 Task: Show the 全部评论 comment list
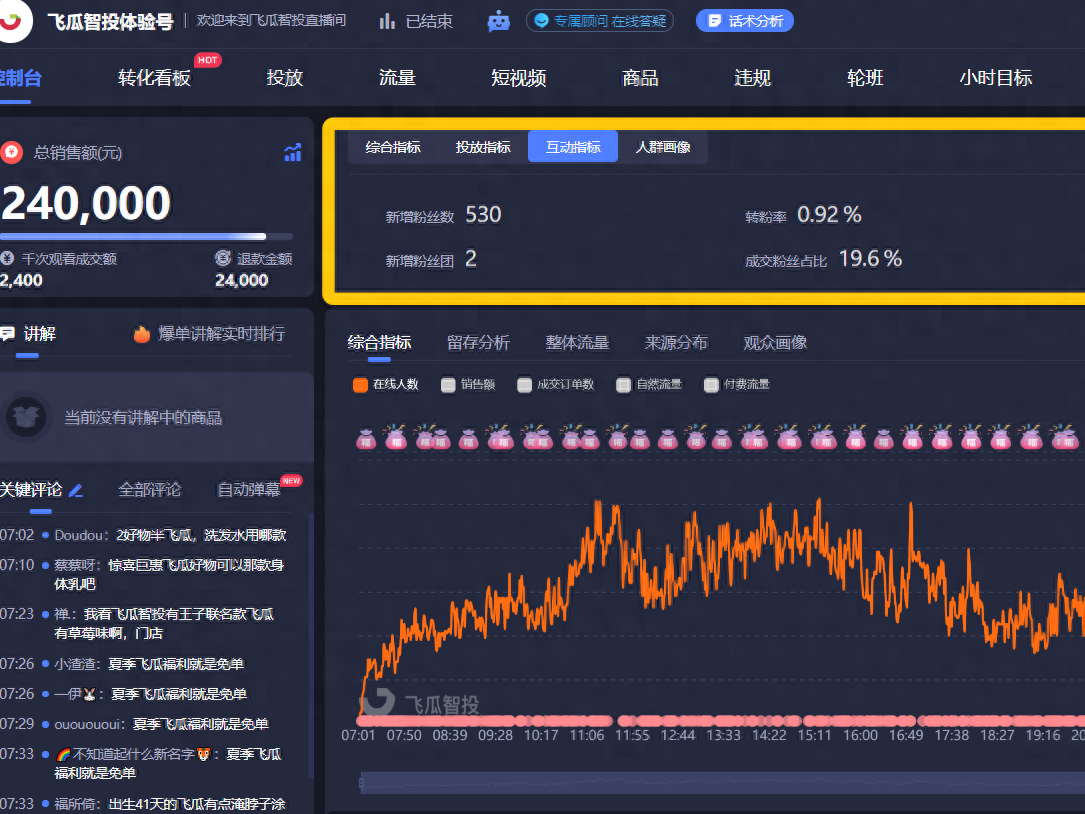149,489
